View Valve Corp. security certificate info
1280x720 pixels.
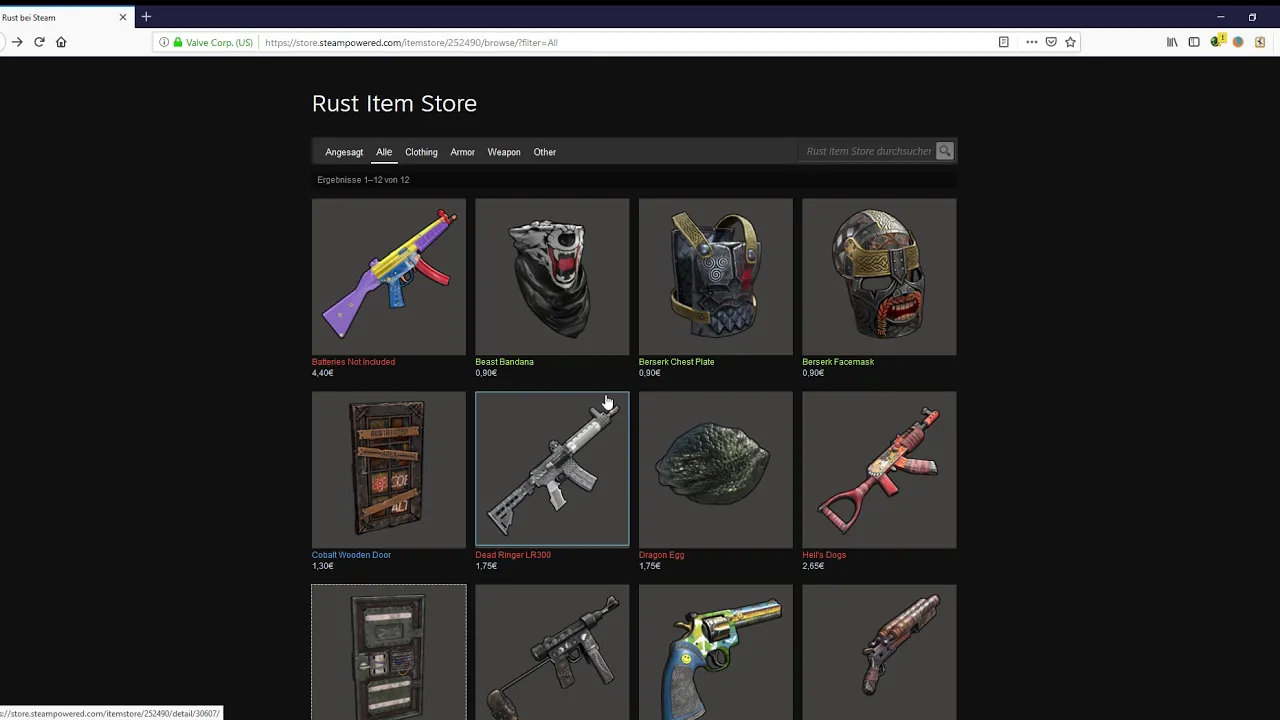pos(213,42)
